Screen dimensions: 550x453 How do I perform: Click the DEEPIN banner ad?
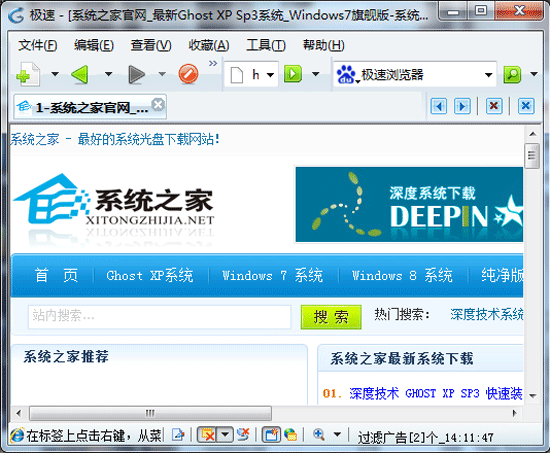point(409,205)
